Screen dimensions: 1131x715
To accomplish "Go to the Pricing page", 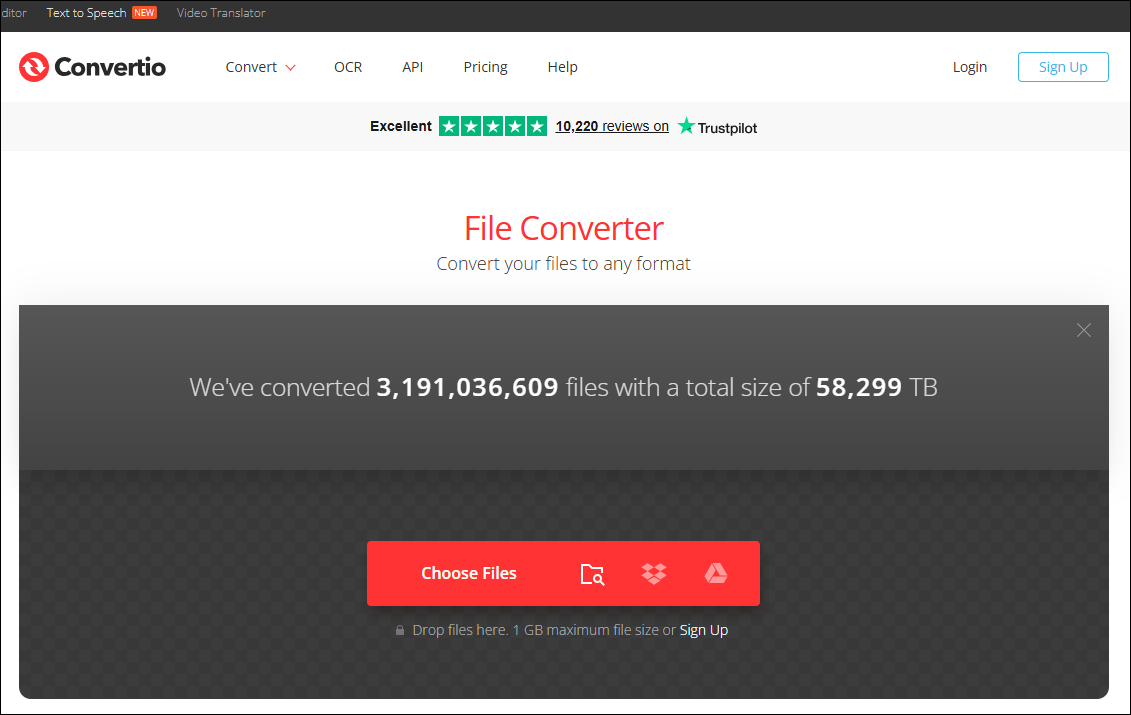I will click(x=485, y=67).
